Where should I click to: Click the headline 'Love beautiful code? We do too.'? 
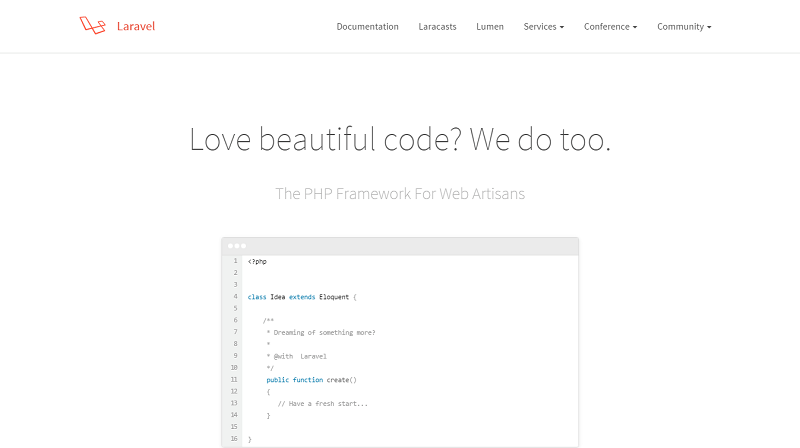click(x=400, y=139)
